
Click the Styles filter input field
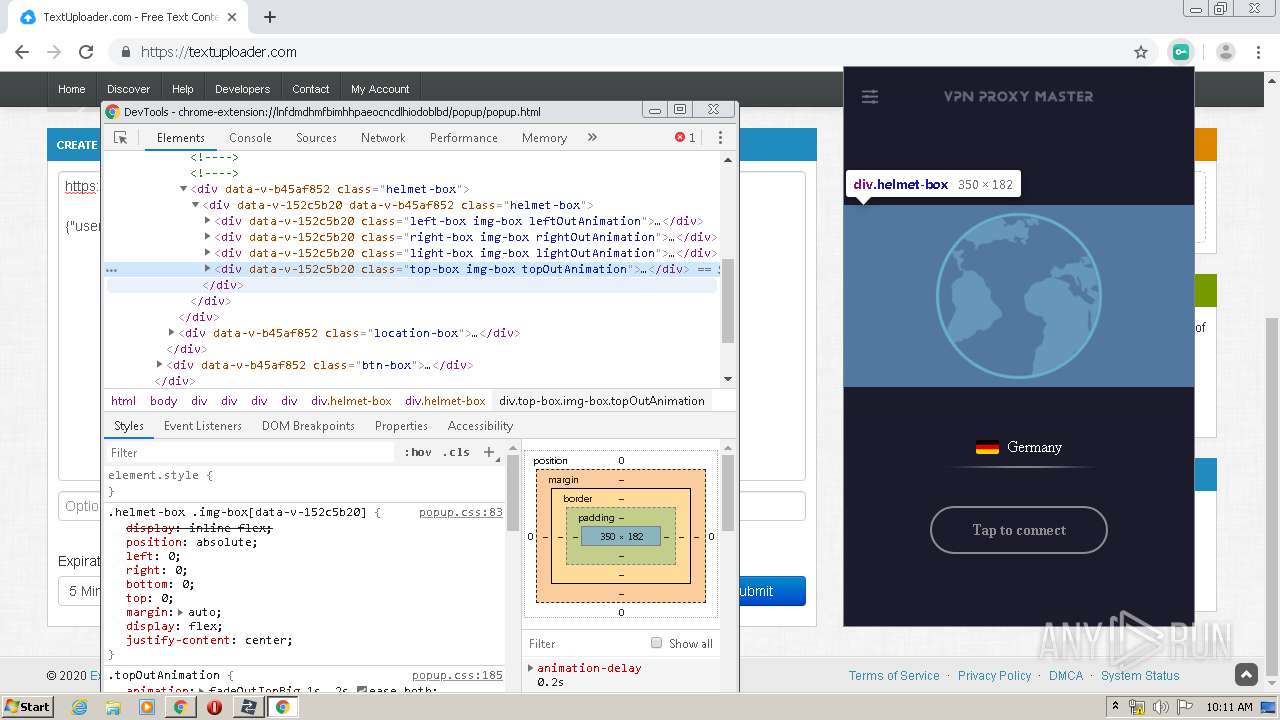[250, 452]
